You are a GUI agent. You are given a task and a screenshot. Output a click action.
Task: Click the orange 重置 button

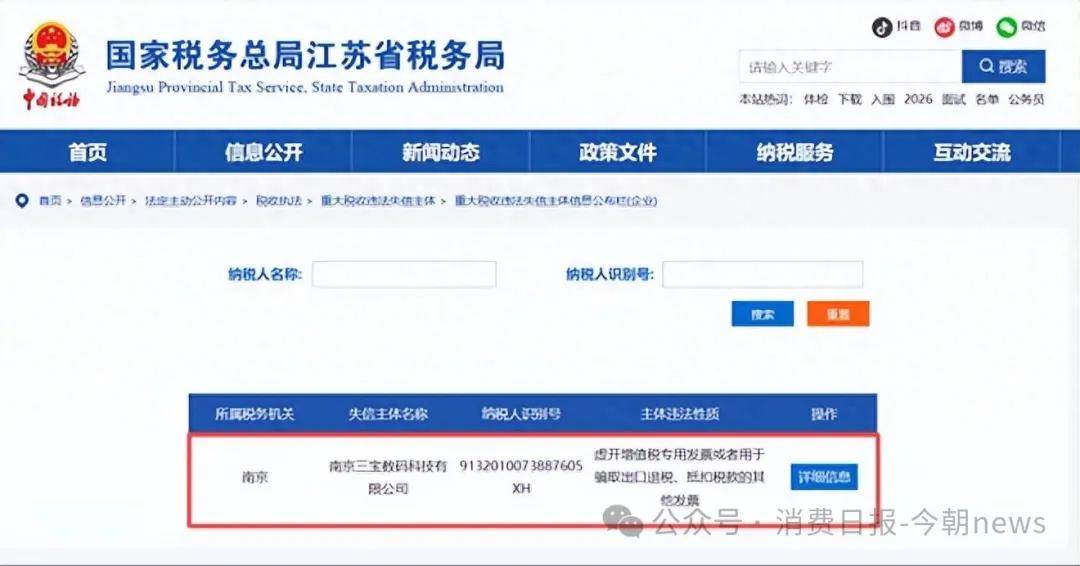click(838, 314)
